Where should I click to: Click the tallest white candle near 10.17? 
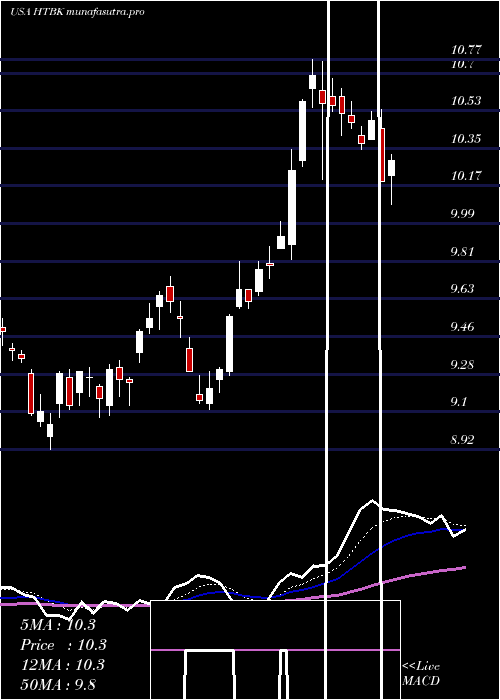tap(292, 207)
